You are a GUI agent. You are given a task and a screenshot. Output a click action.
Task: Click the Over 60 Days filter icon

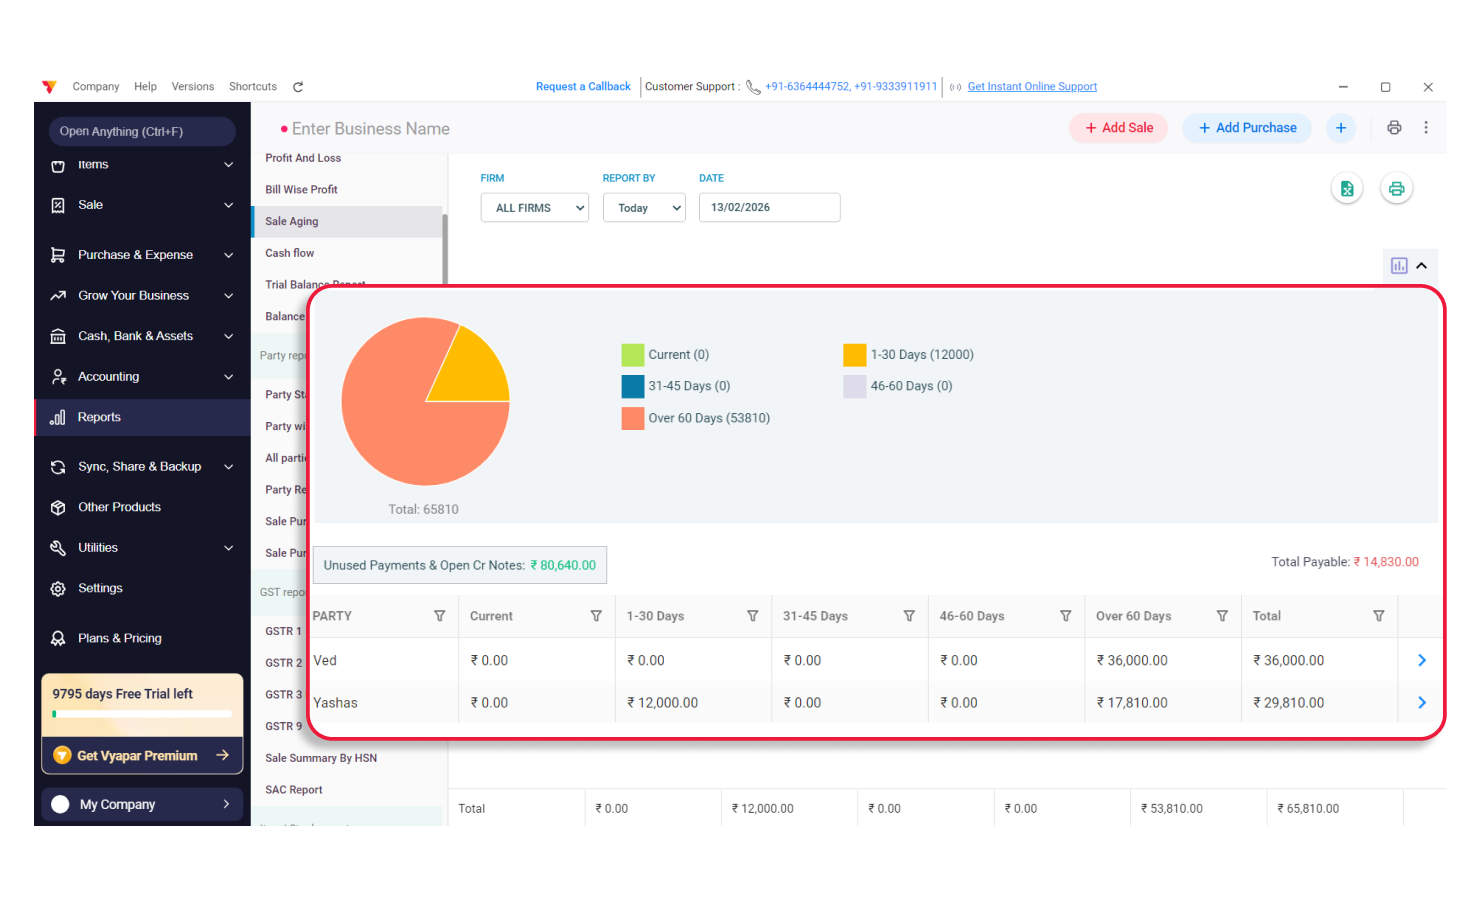click(x=1221, y=616)
